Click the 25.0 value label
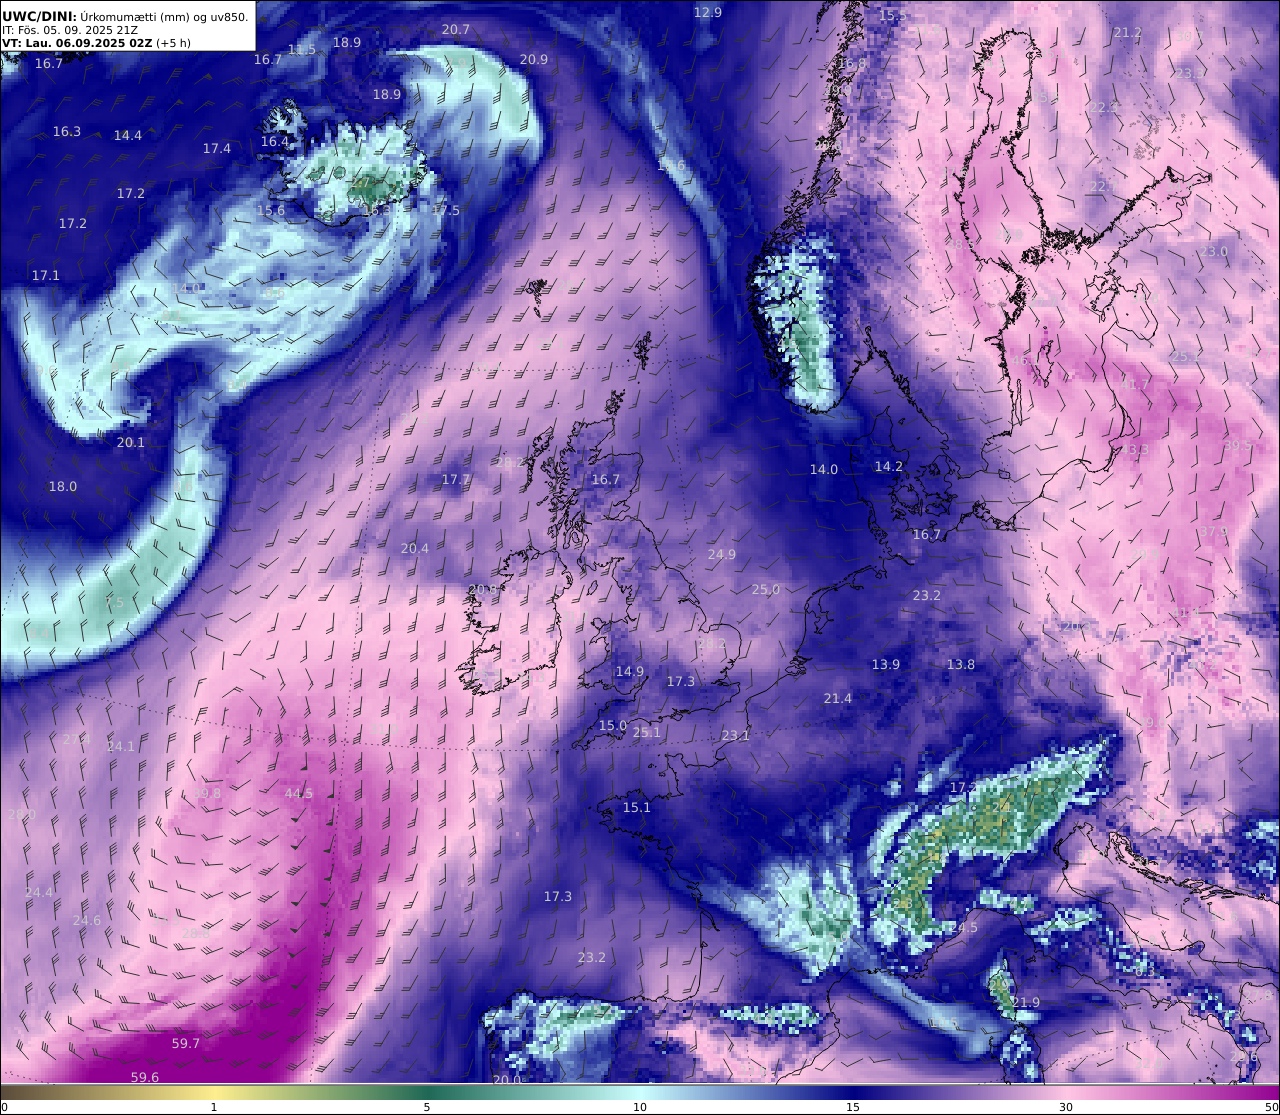This screenshot has width=1280, height=1115. click(x=766, y=589)
